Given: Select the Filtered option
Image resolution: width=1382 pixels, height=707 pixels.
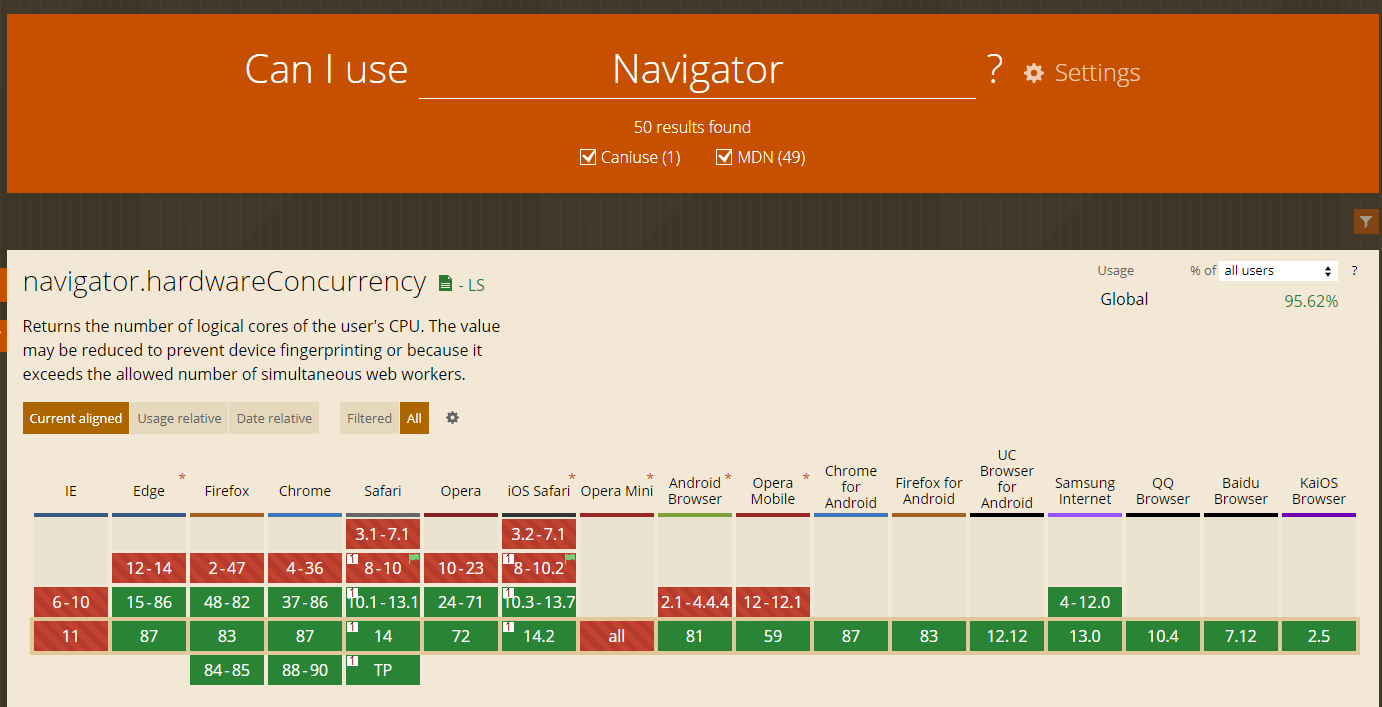Looking at the screenshot, I should click(x=370, y=418).
